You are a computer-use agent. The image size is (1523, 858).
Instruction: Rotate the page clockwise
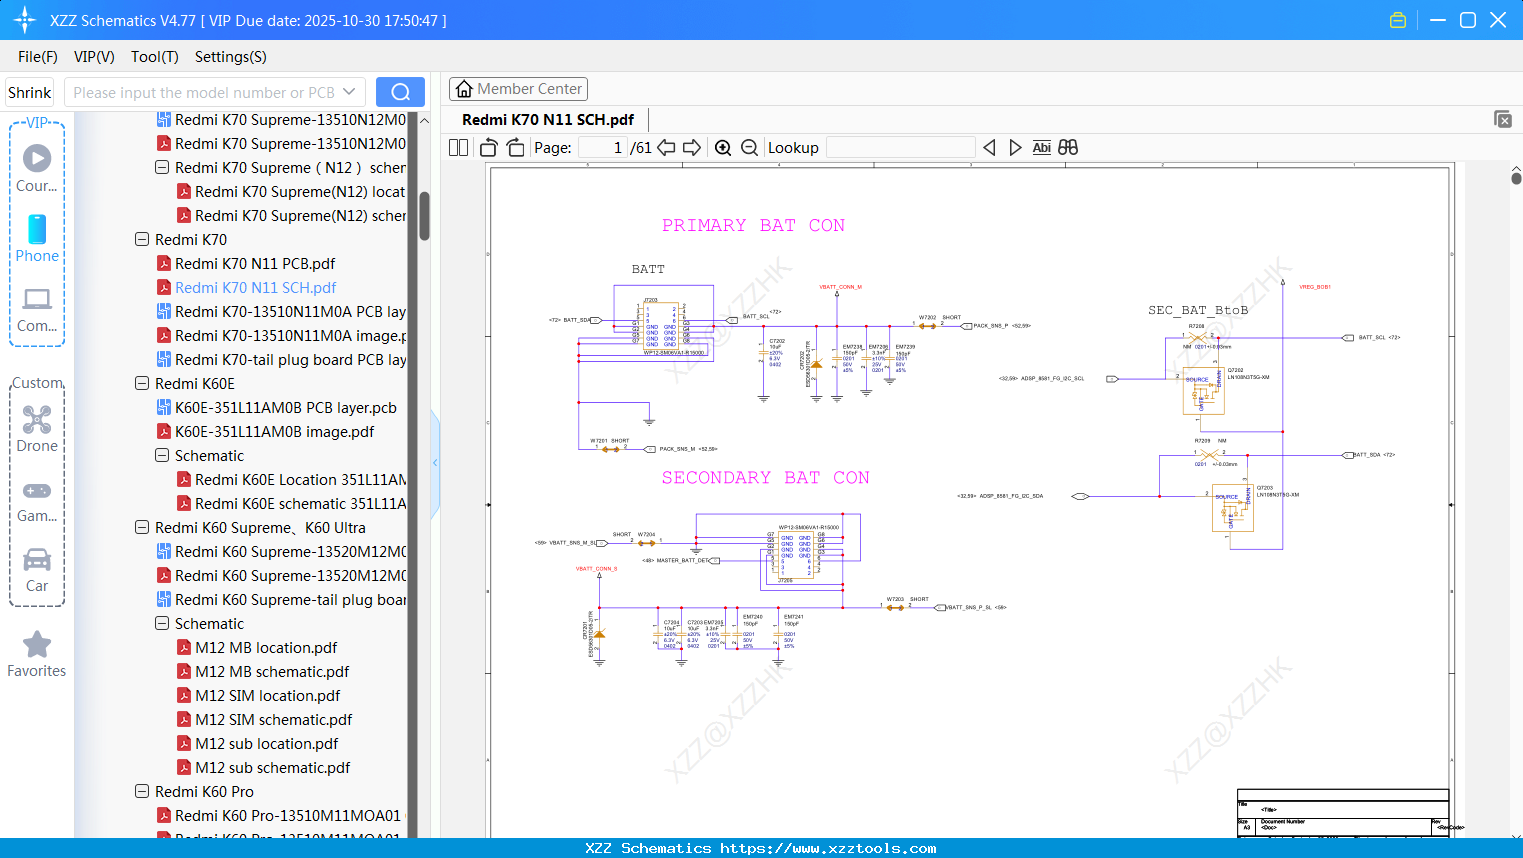click(515, 148)
